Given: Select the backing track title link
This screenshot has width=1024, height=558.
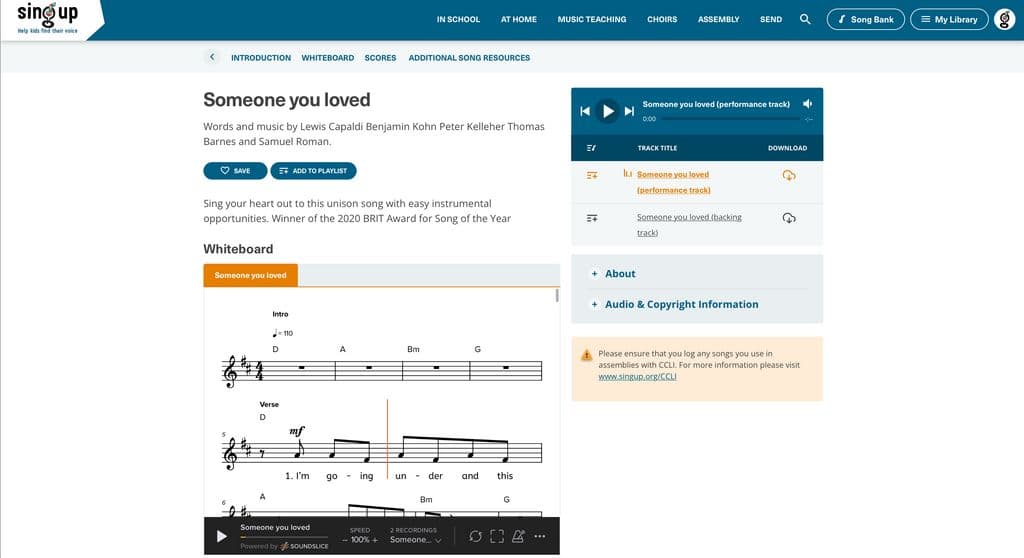Looking at the screenshot, I should pos(689,225).
